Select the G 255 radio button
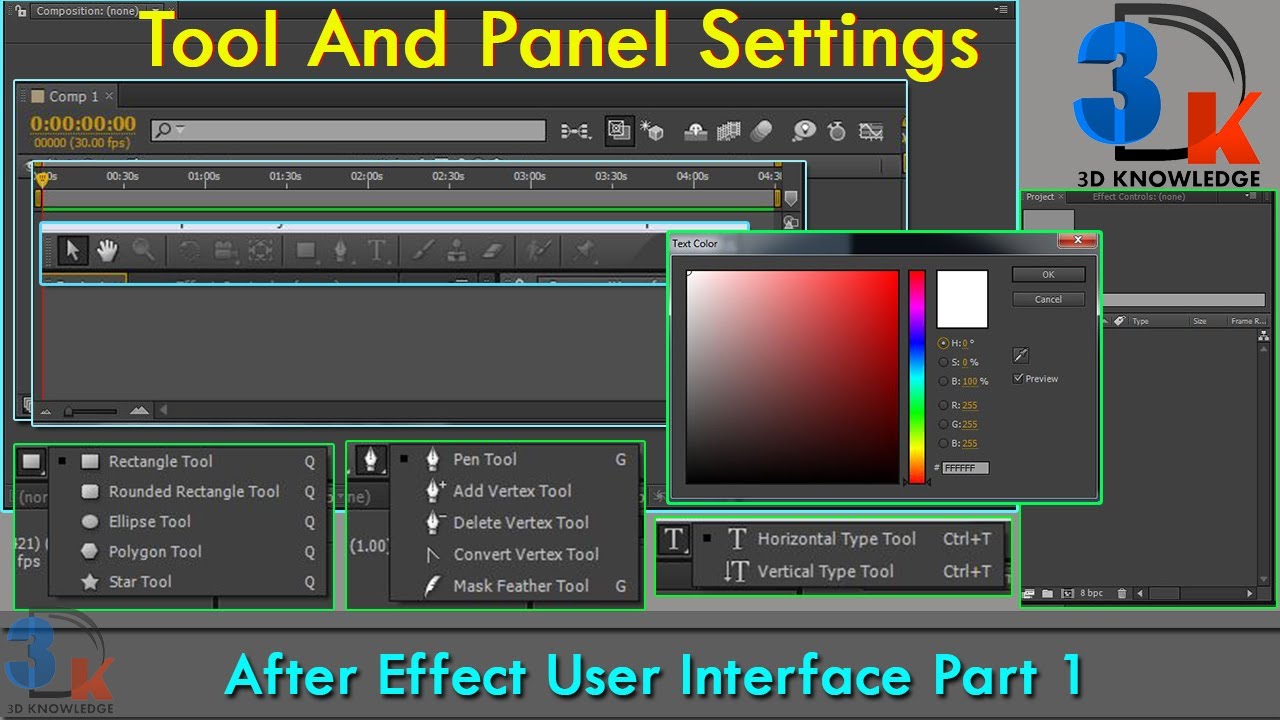1280x720 pixels. pos(943,424)
